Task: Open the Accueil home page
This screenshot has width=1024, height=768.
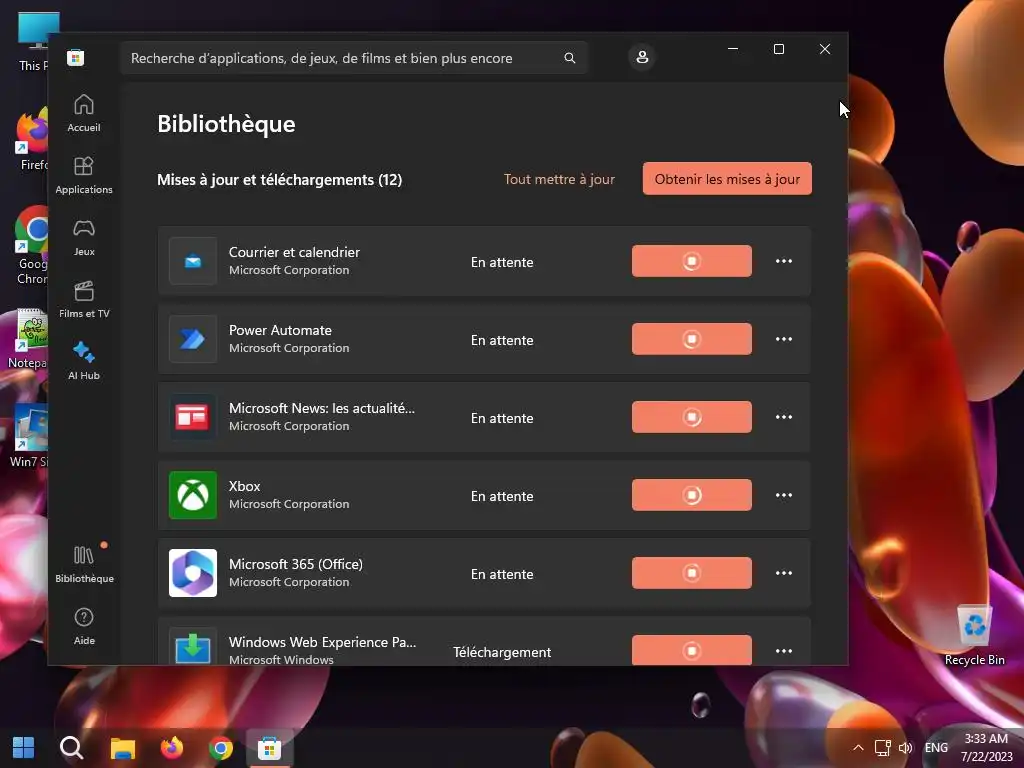Action: [x=84, y=113]
